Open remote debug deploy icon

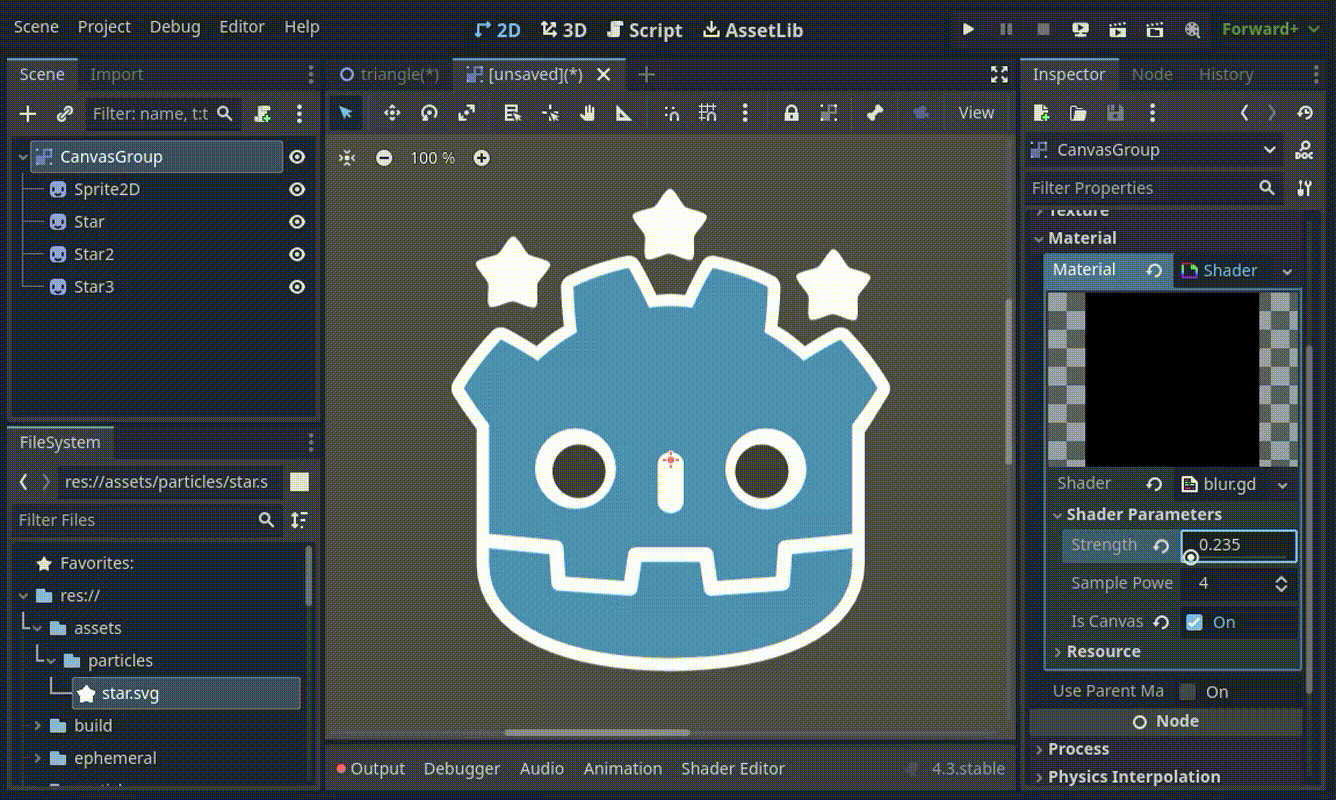tap(1080, 30)
